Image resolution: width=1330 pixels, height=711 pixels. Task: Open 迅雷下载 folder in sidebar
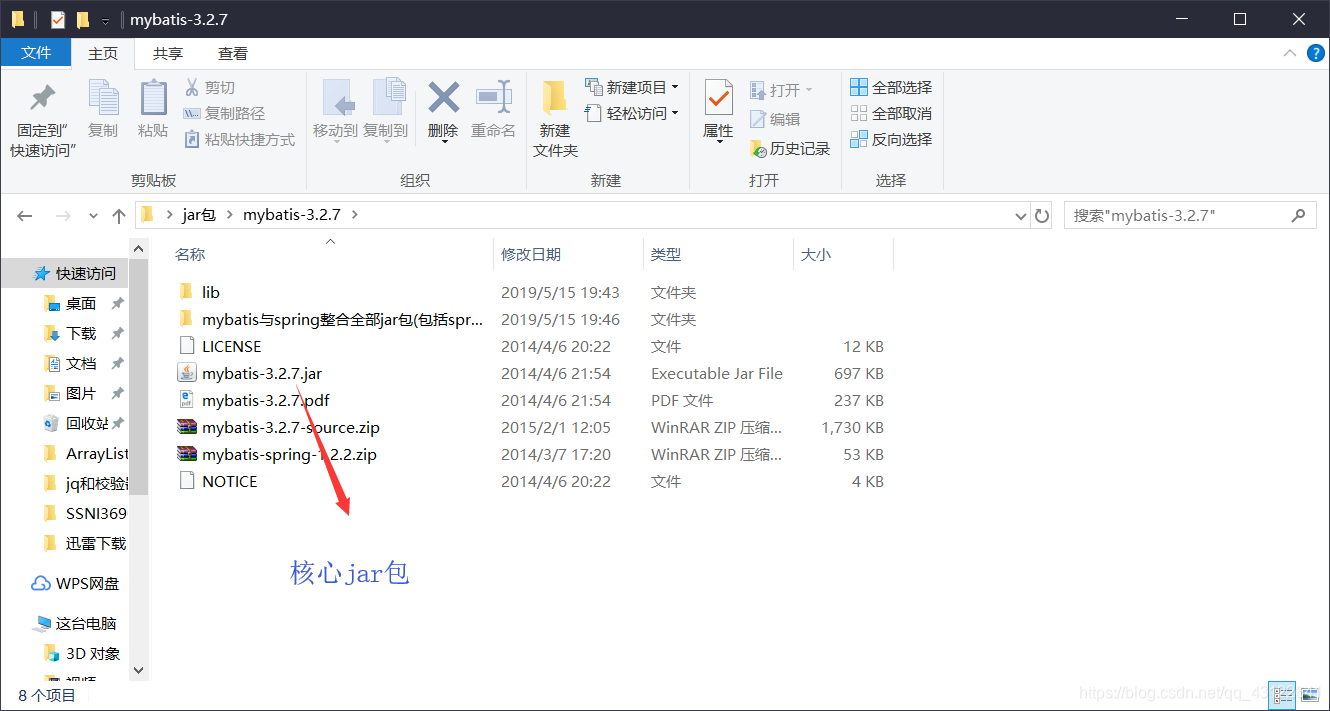click(x=85, y=543)
